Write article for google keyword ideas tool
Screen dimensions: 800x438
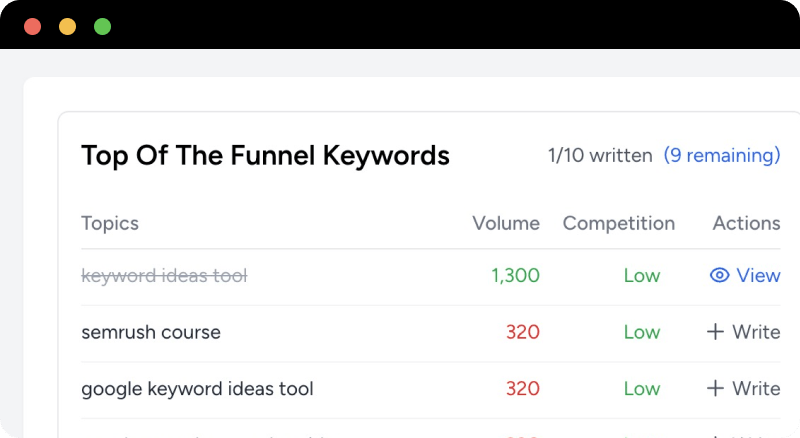pyautogui.click(x=755, y=388)
